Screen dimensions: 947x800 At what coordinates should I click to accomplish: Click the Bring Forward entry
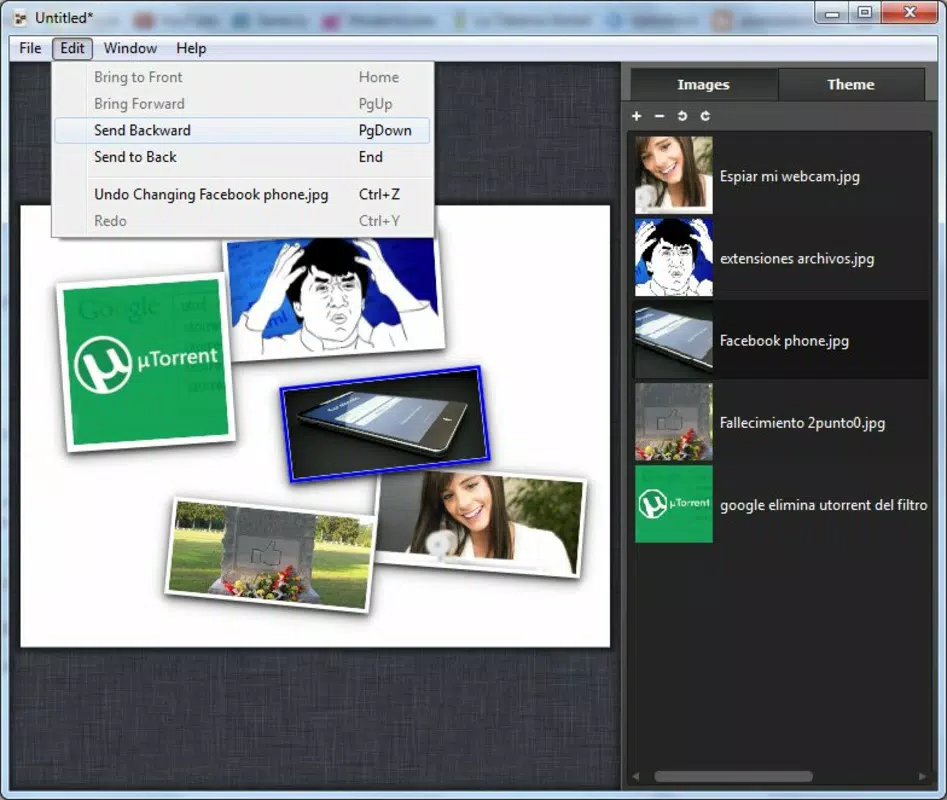tap(242, 104)
